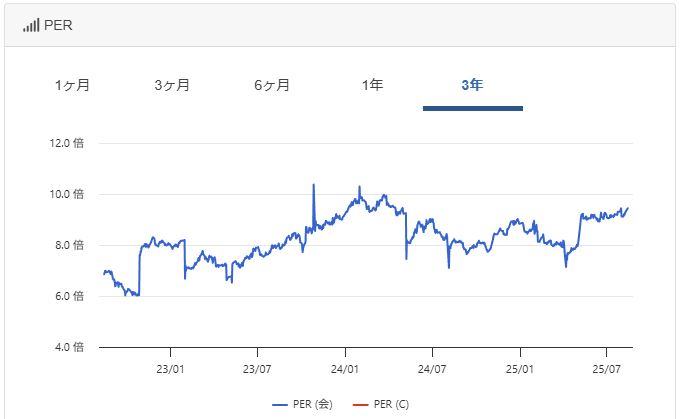Screen dimensions: 681x419
Task: Click the 23/07 x-axis label
Action: [257, 369]
